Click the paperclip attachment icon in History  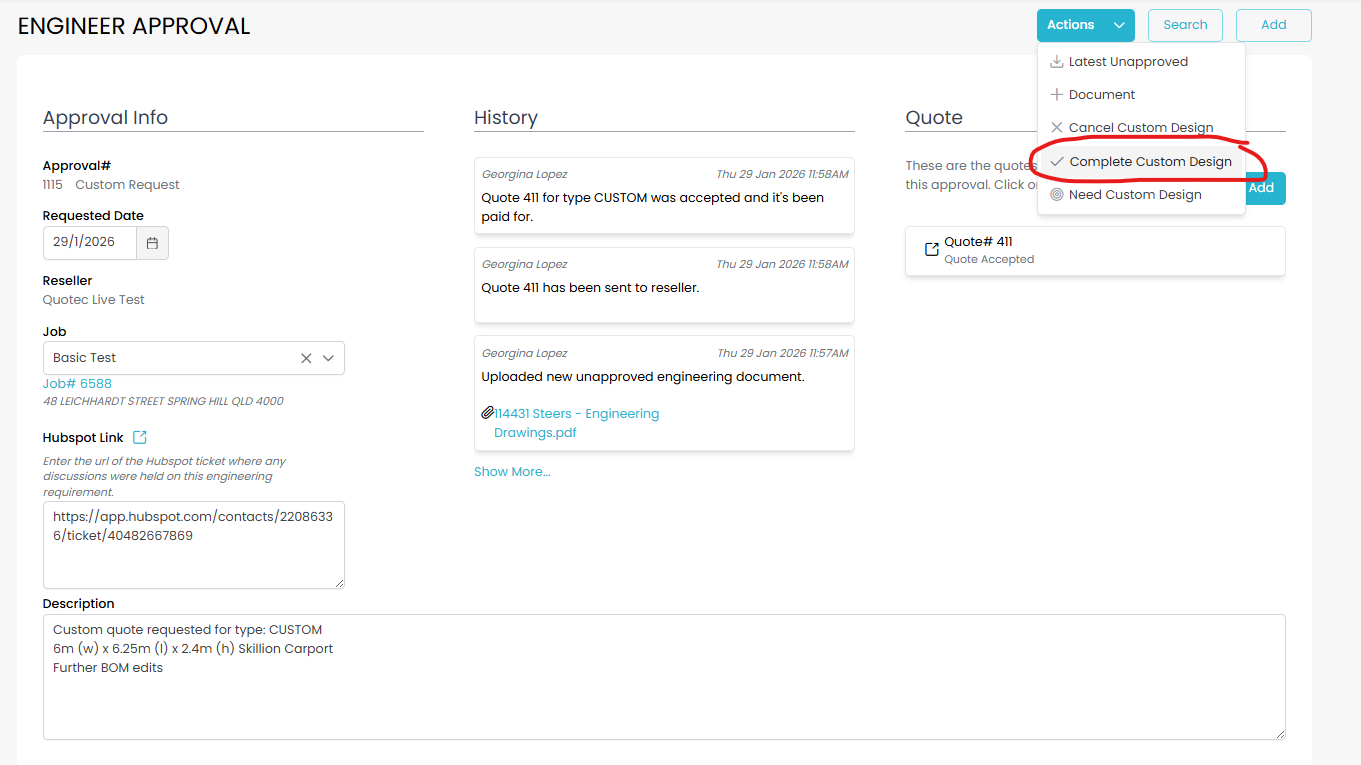coord(487,413)
